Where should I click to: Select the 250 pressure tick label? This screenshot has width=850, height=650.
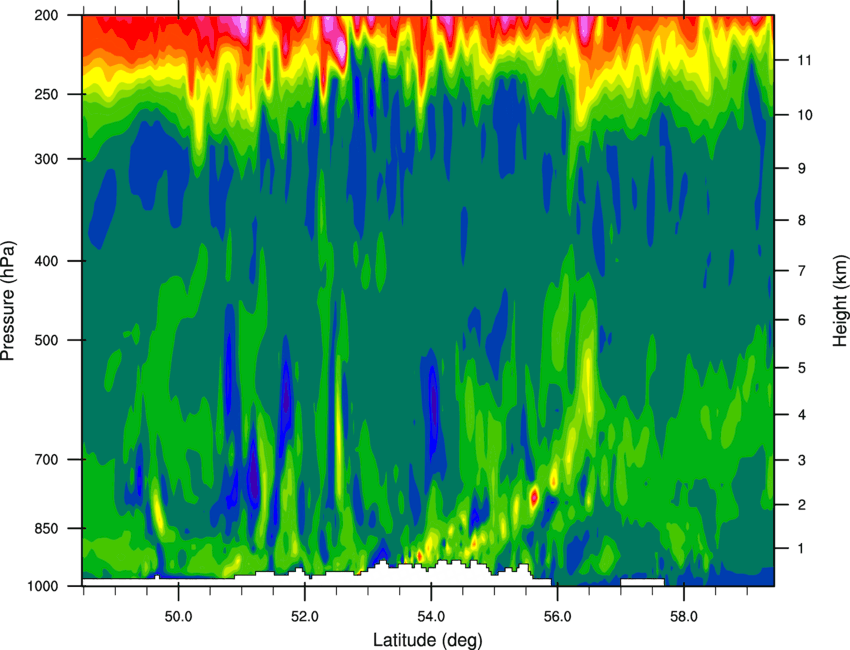tap(47, 94)
